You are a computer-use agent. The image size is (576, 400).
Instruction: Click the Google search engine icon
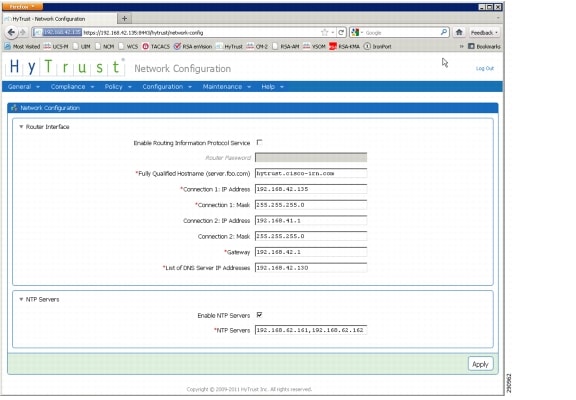(355, 32)
